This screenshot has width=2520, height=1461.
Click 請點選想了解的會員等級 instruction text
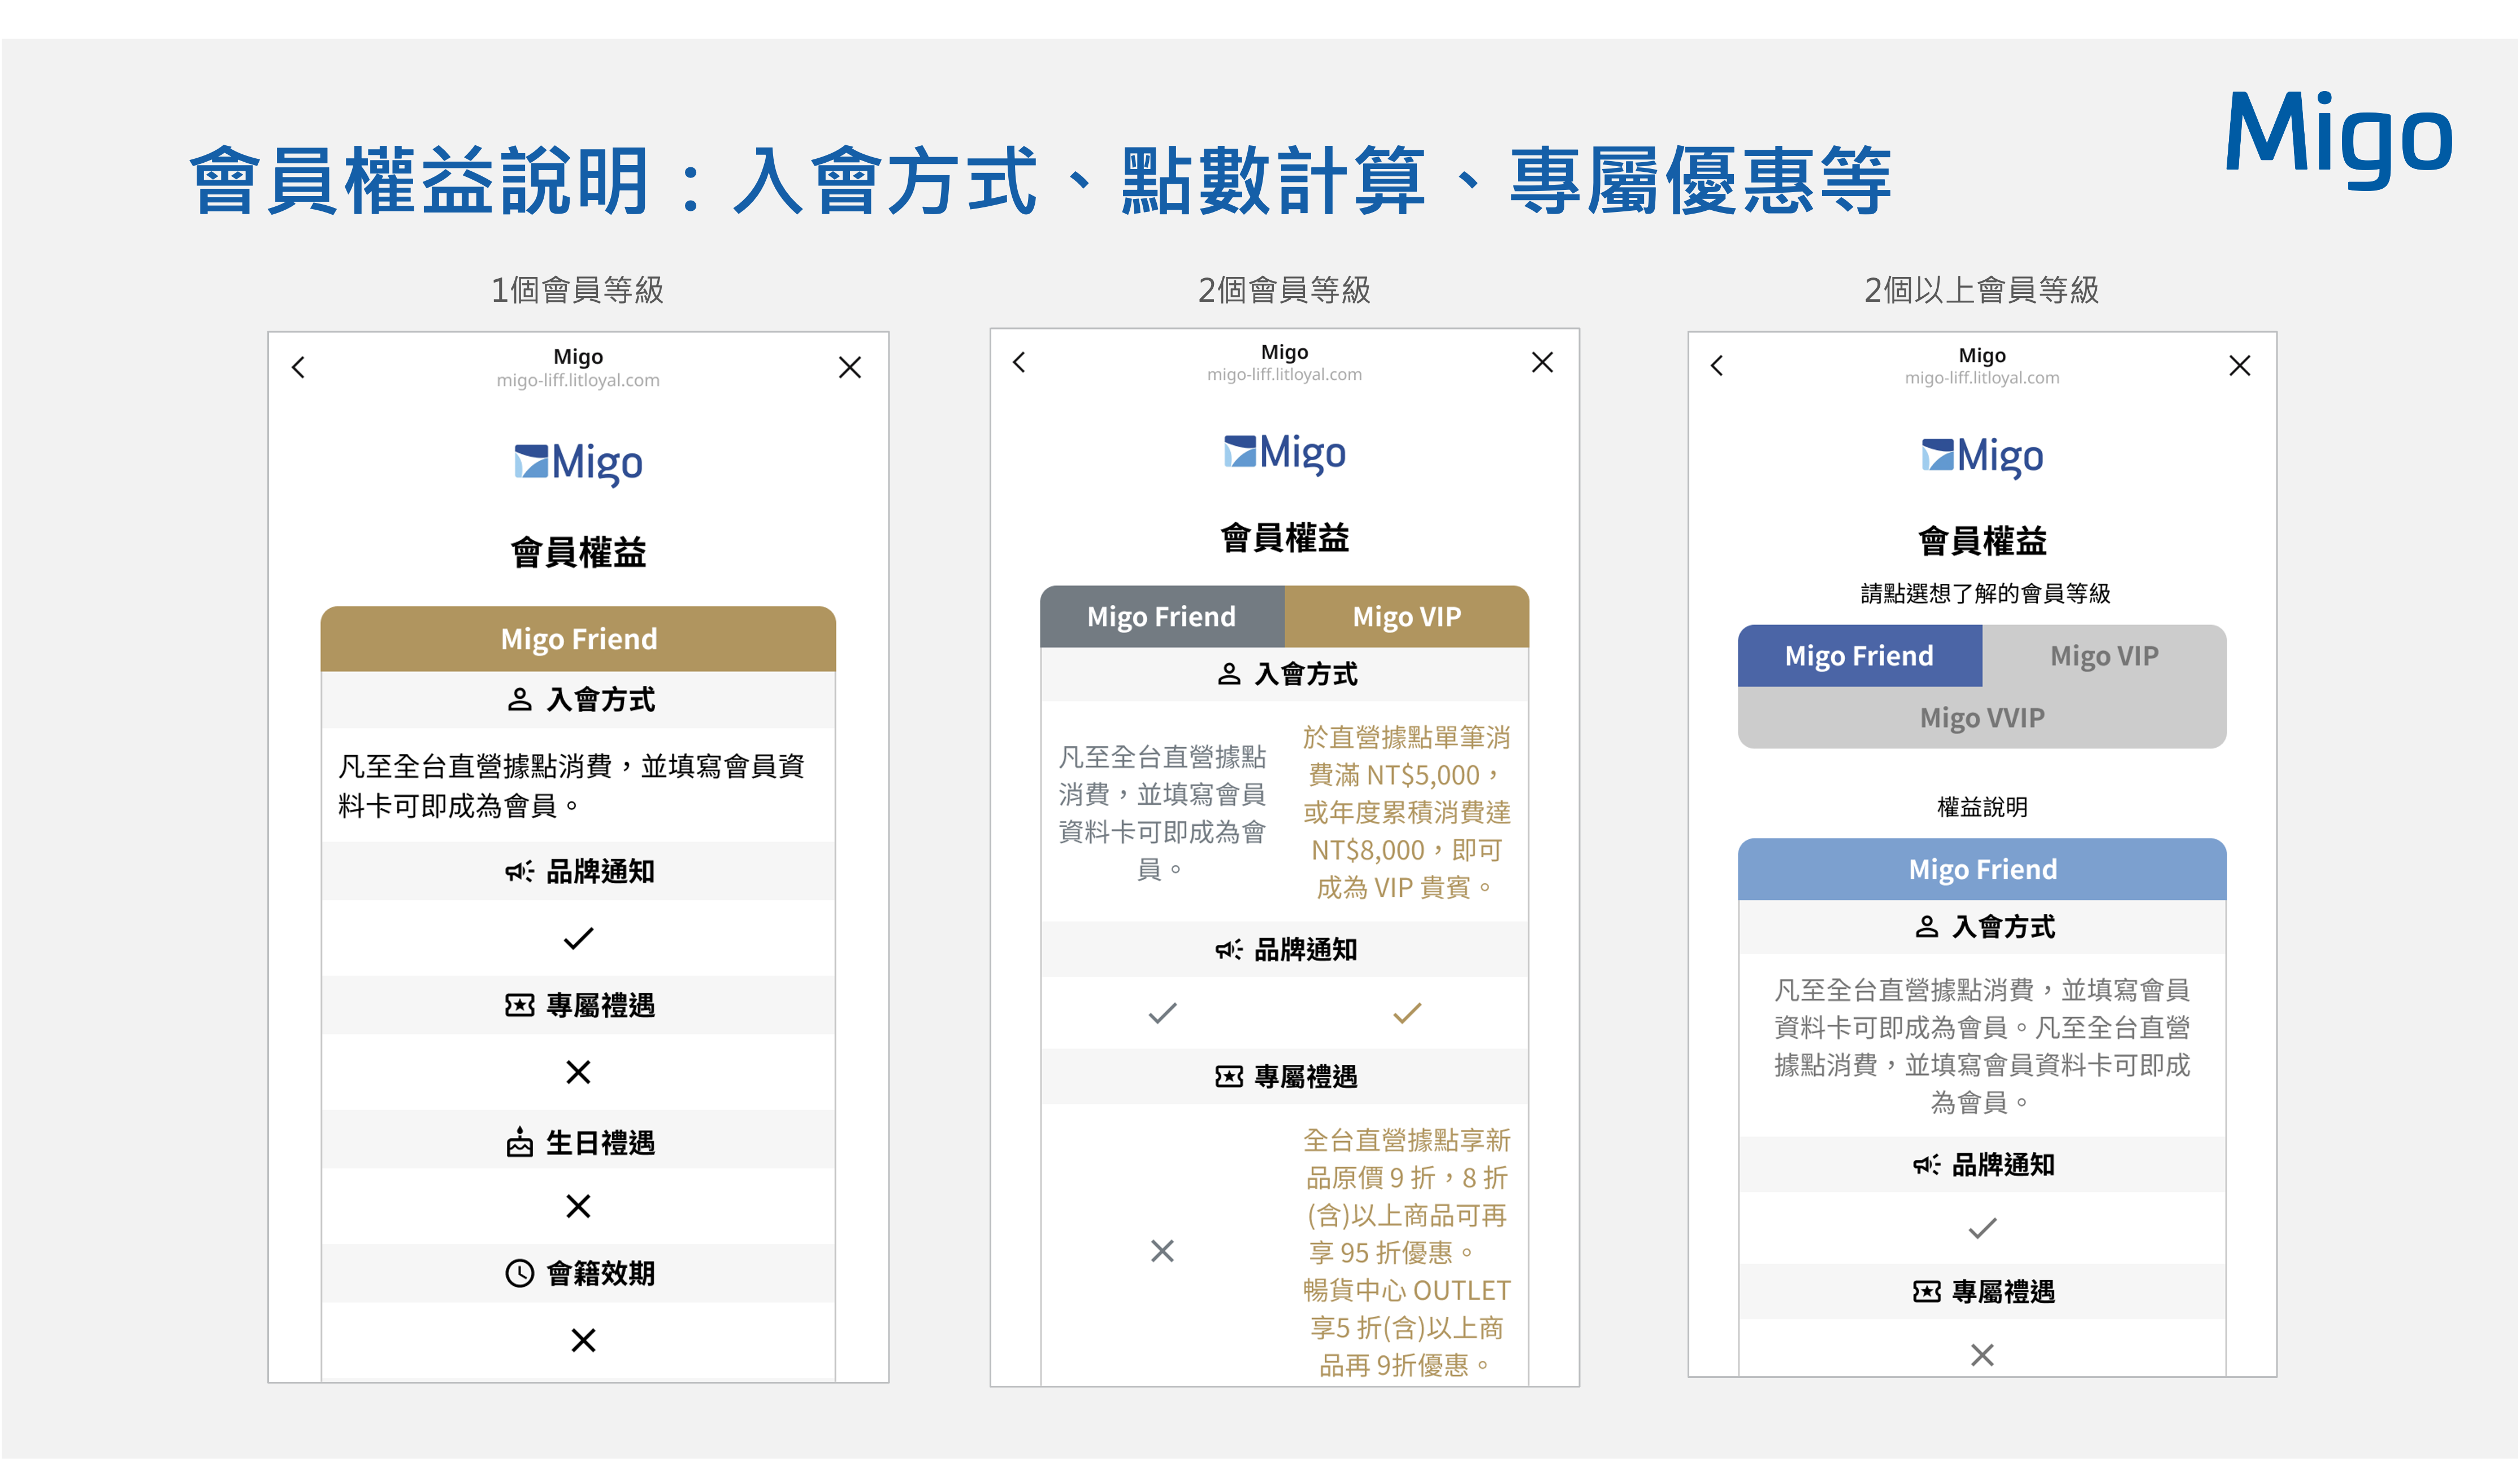1985,593
